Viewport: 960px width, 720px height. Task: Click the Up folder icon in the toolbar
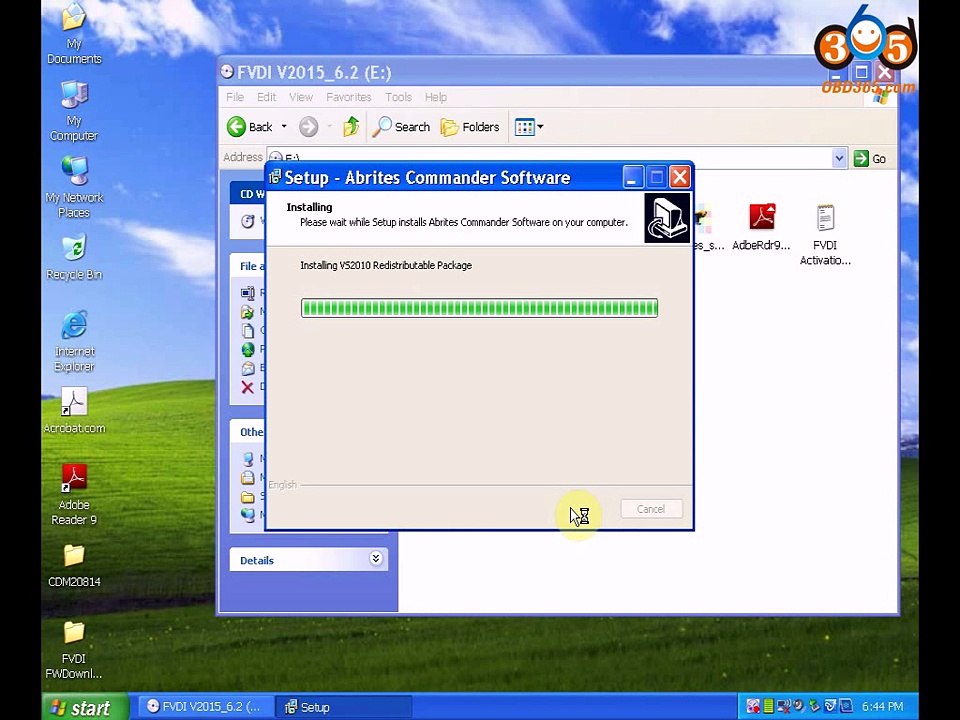pos(351,127)
